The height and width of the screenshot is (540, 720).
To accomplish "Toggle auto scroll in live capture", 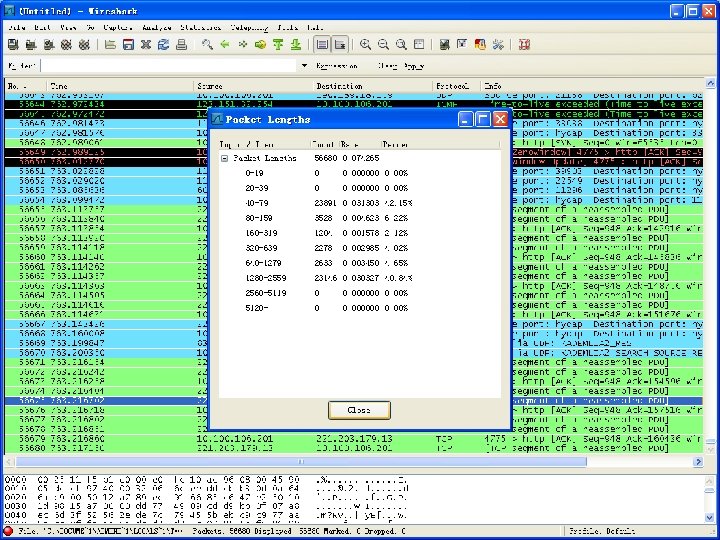I will 340,45.
